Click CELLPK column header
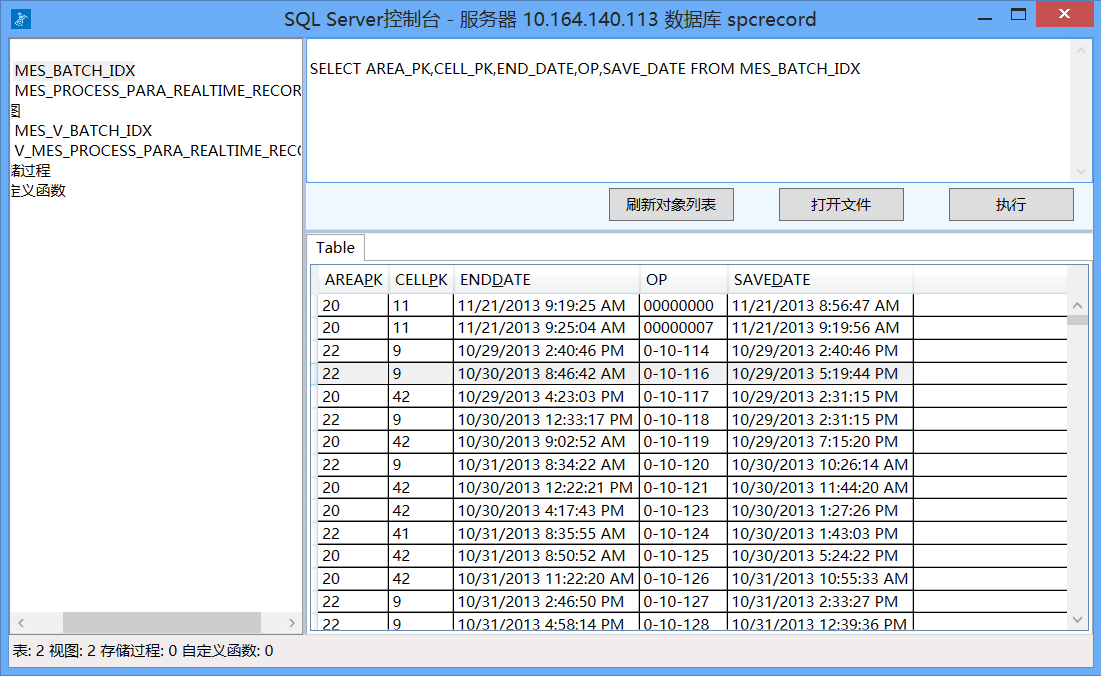 (x=421, y=279)
